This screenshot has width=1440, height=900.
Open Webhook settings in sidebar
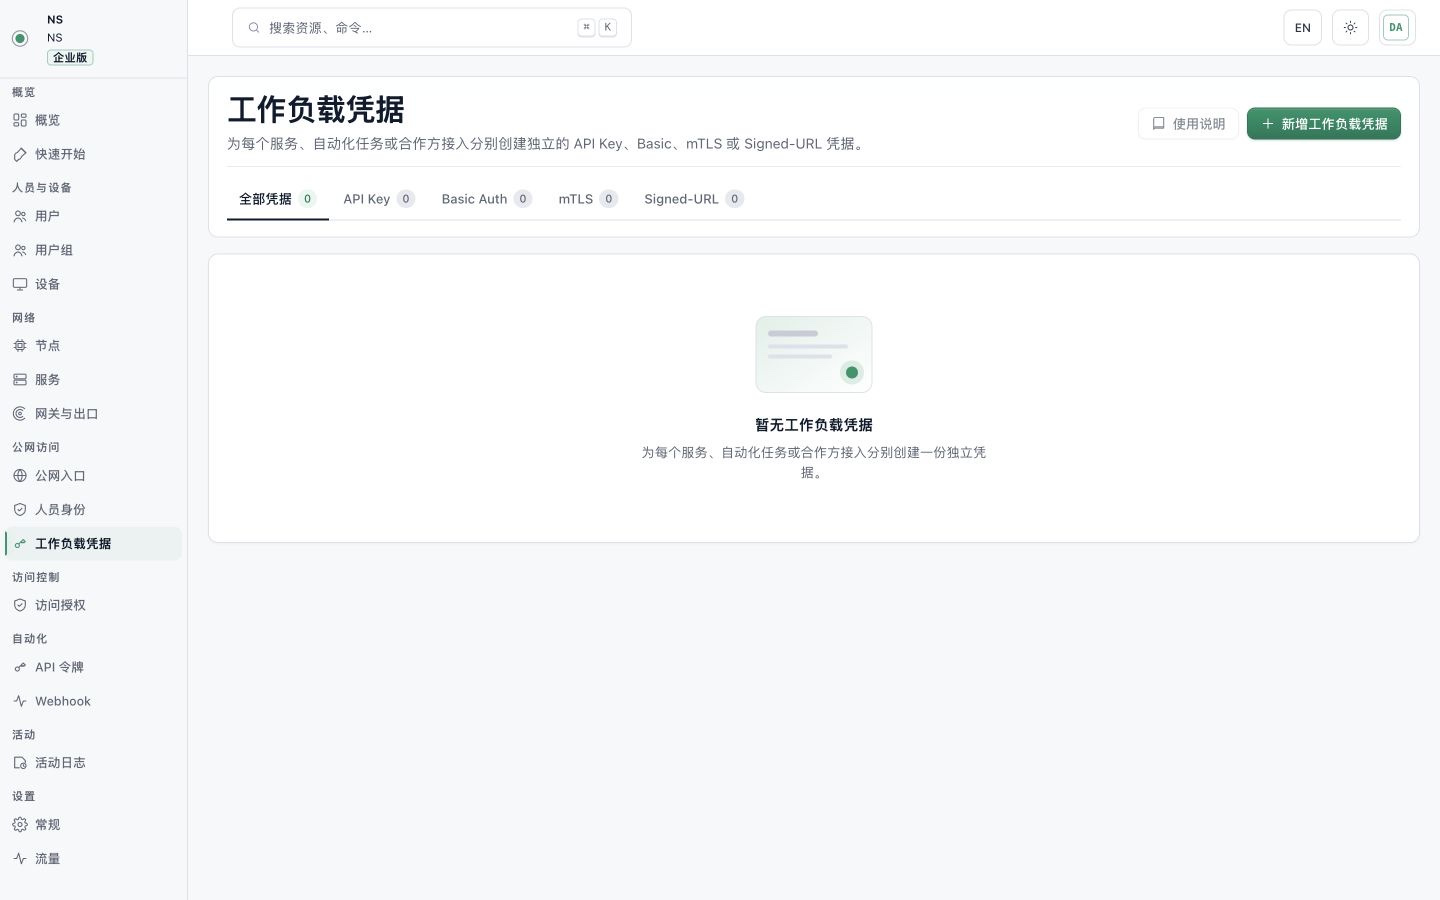coord(93,701)
